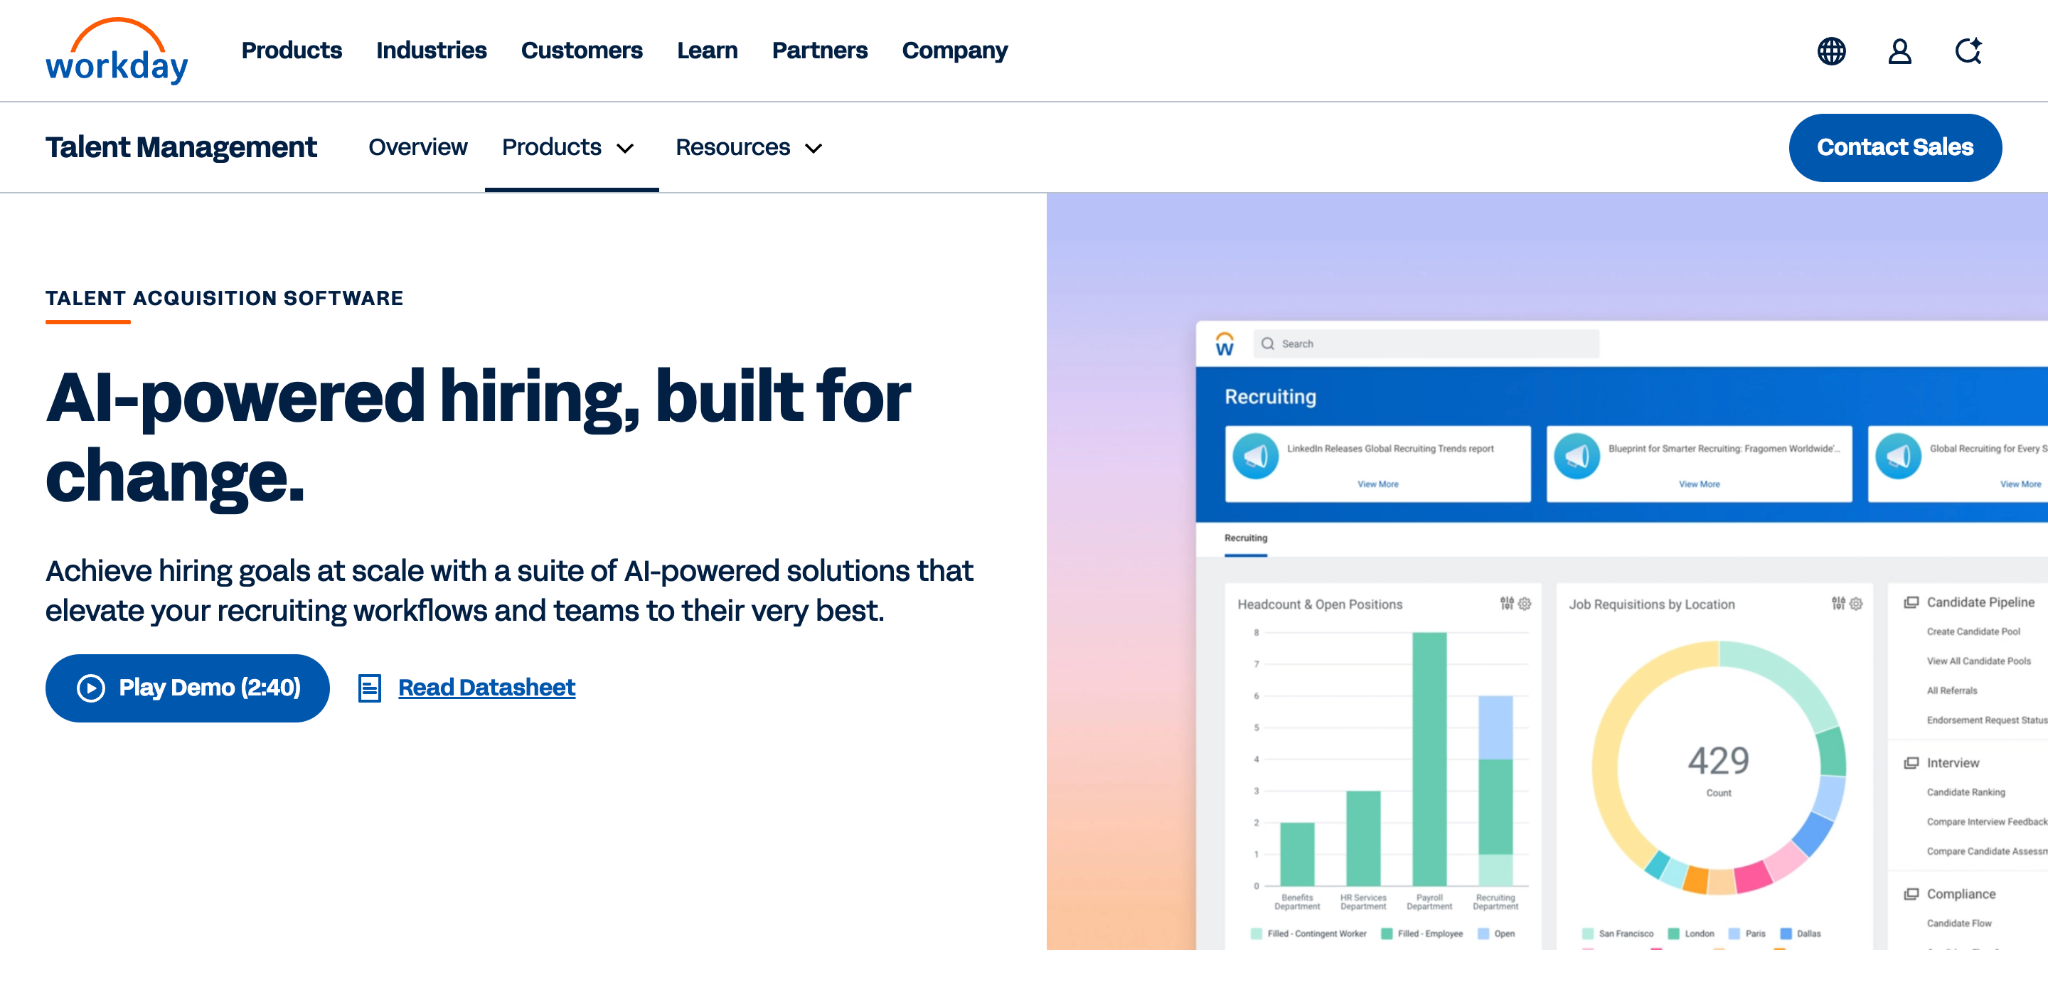The width and height of the screenshot is (2048, 990).
Task: Click the dashboard Workday W logo
Action: point(1225,344)
